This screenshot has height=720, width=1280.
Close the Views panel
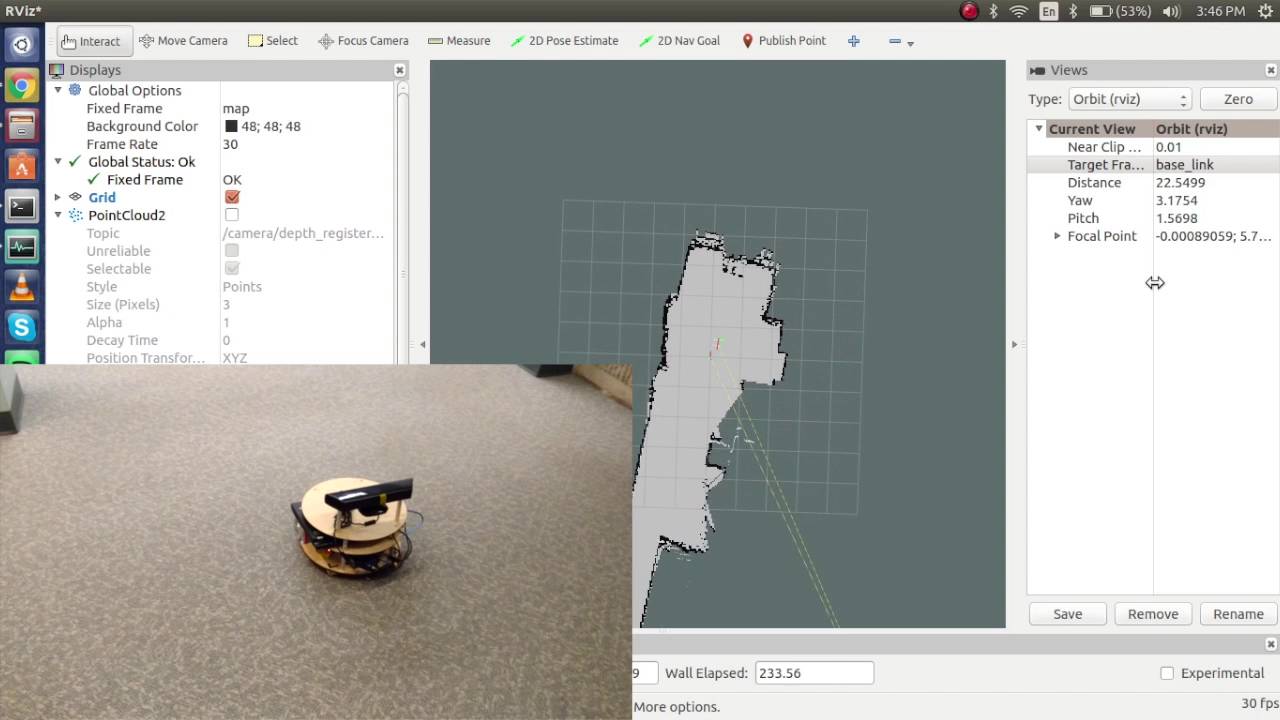(1271, 70)
